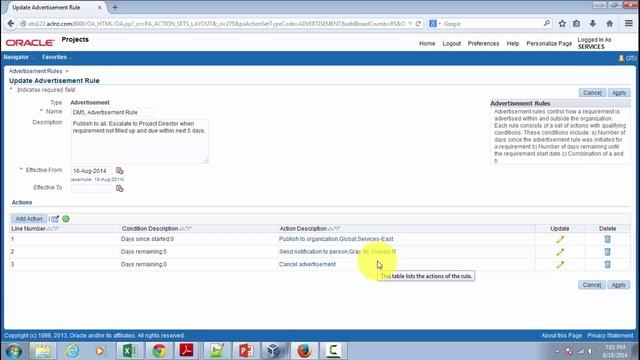Click Logout in the top menu

coord(451,43)
